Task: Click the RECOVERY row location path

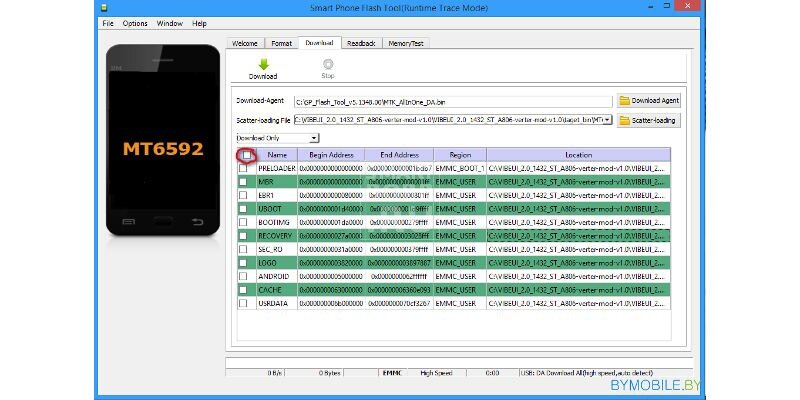Action: (579, 236)
